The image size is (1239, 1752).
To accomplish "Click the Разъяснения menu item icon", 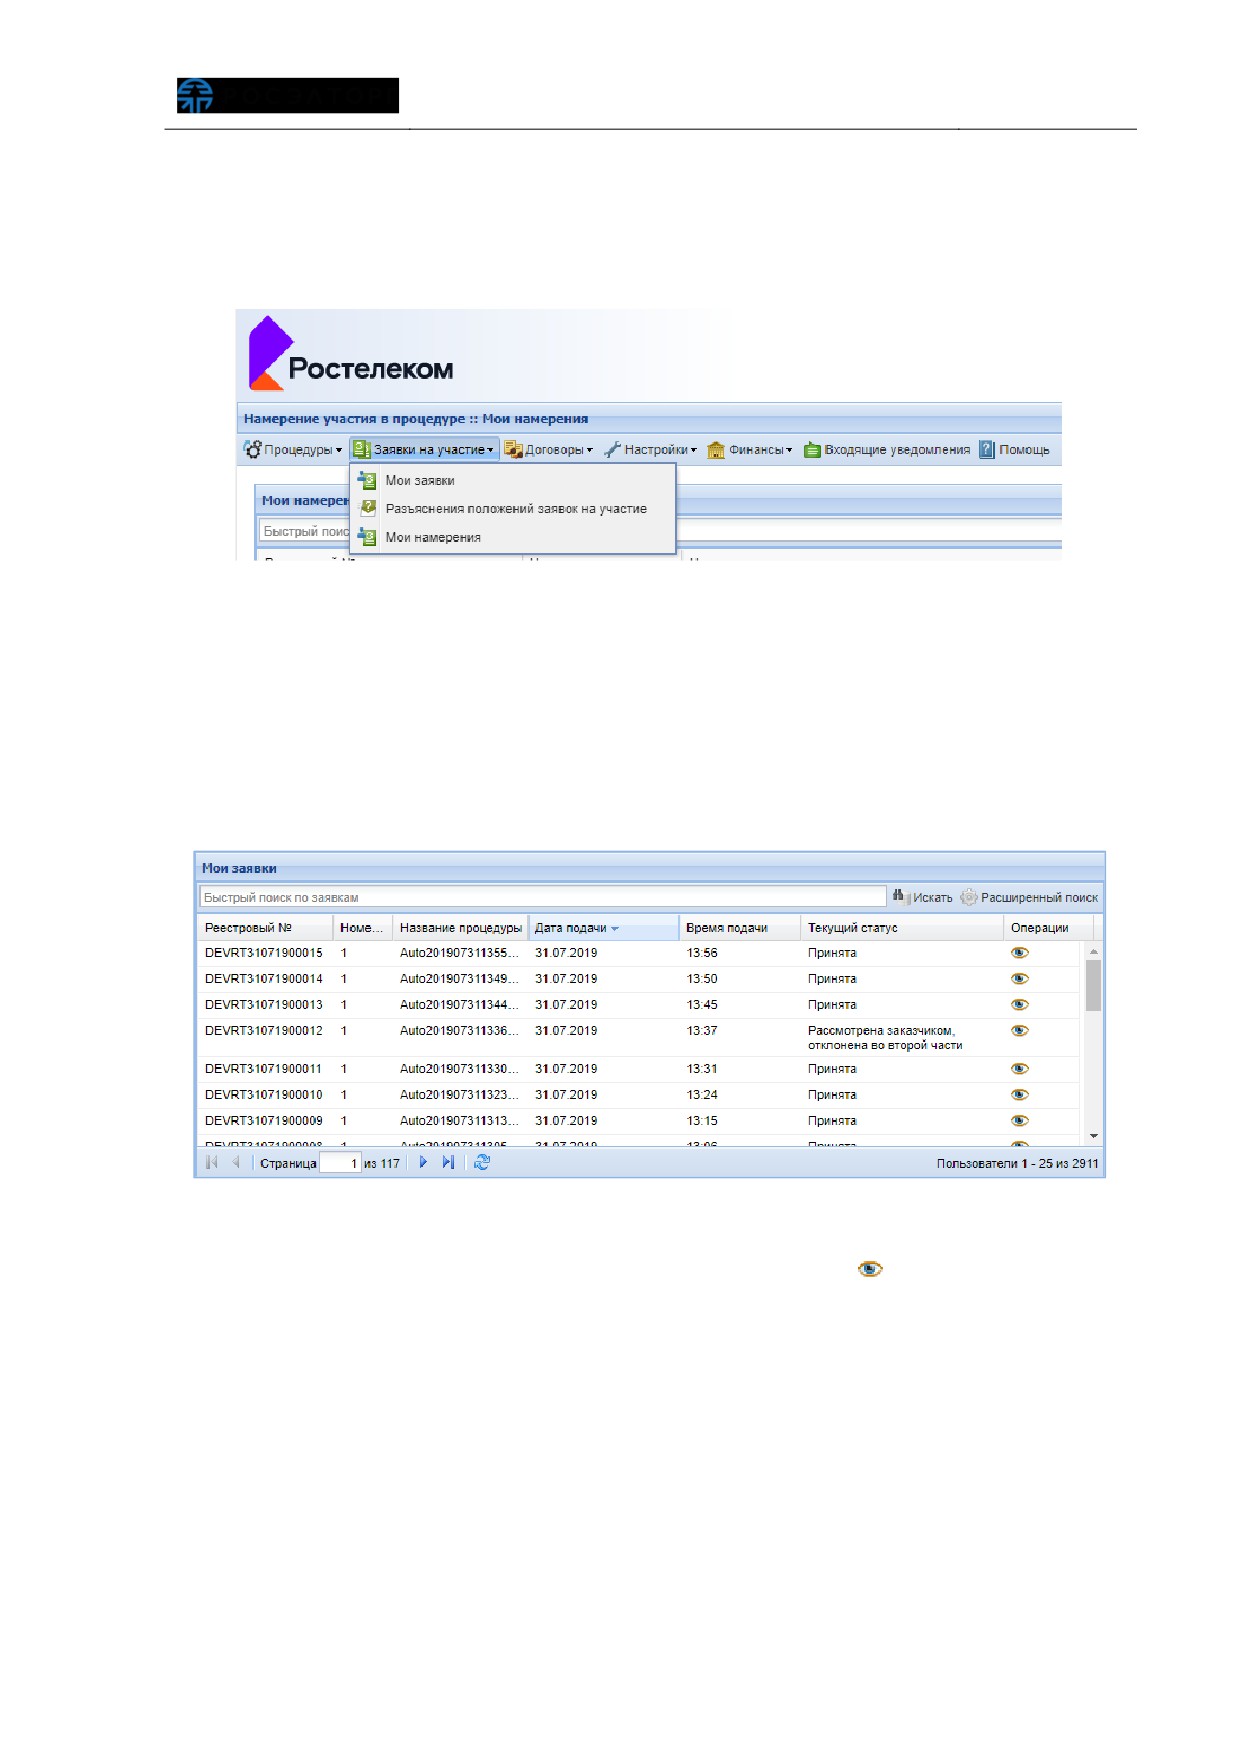I will click(x=367, y=509).
